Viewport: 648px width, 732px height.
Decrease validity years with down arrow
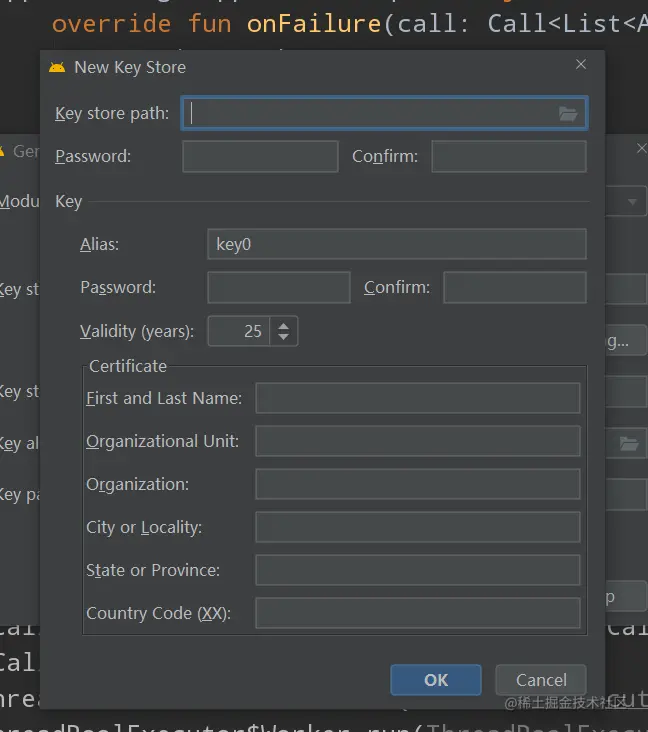coord(283,337)
